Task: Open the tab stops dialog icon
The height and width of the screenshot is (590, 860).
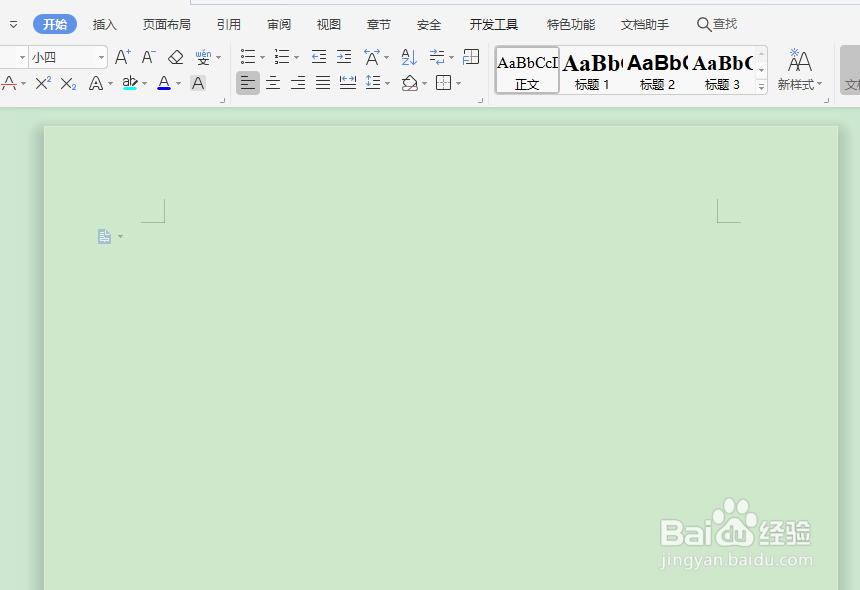Action: click(471, 57)
